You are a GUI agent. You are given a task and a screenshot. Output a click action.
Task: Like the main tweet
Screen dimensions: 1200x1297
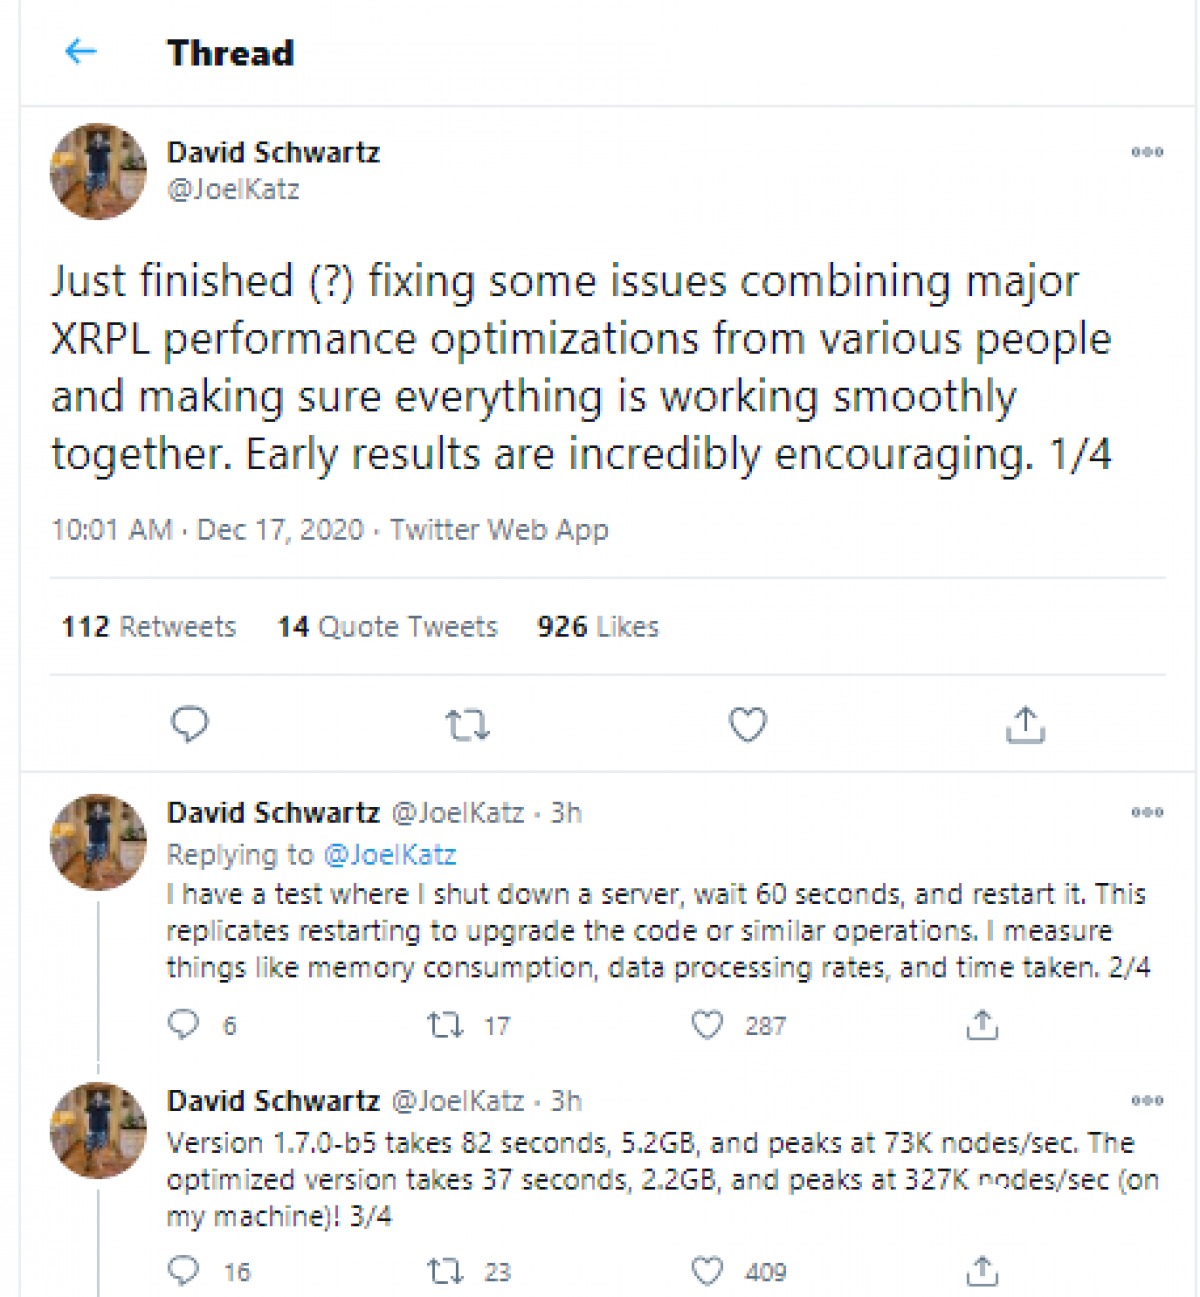[747, 724]
